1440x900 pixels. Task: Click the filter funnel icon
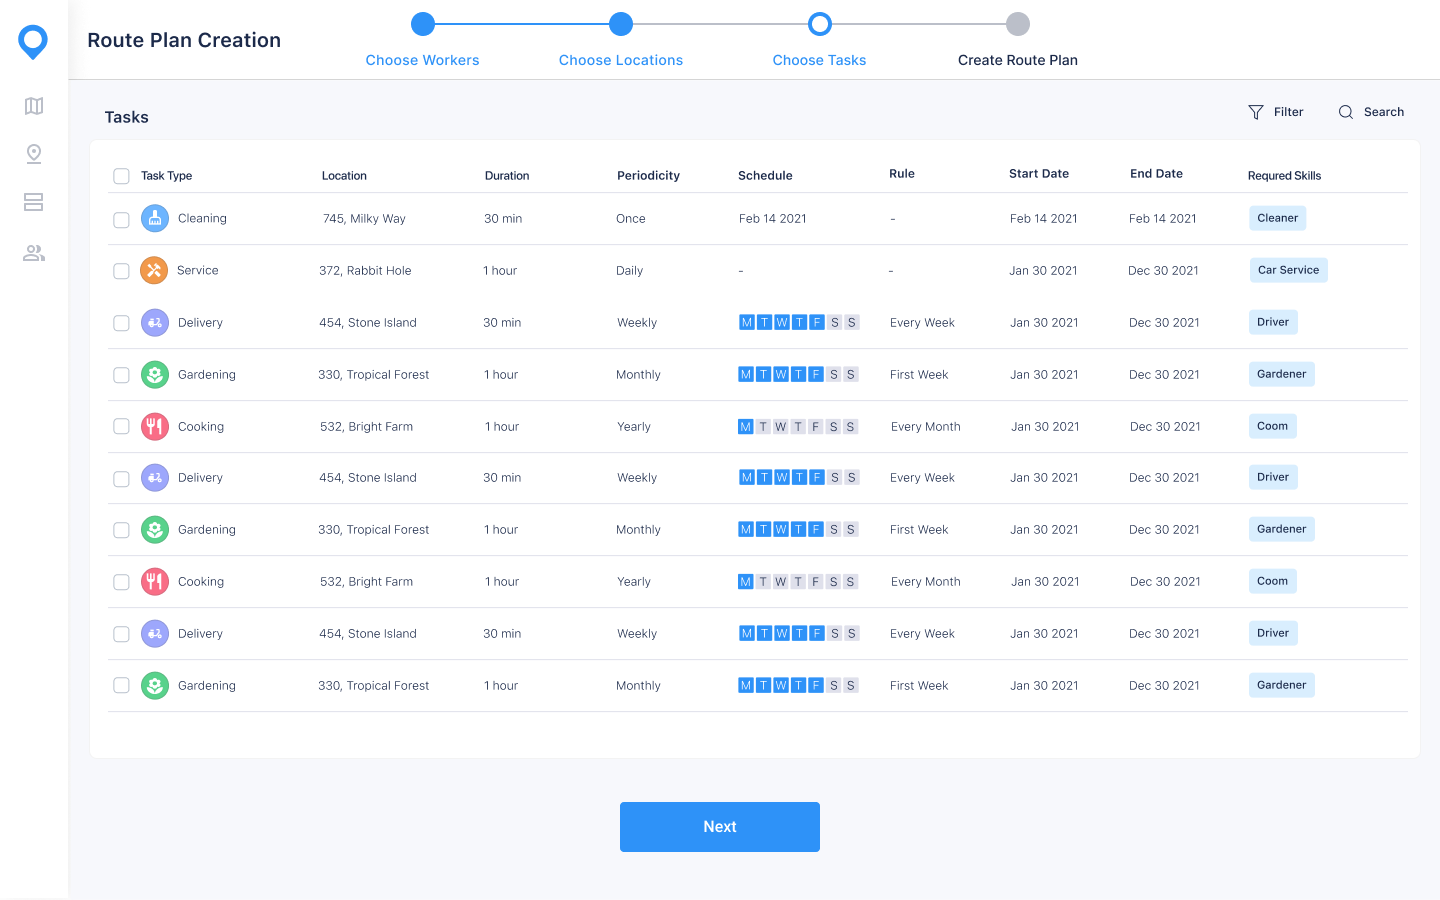click(x=1256, y=112)
